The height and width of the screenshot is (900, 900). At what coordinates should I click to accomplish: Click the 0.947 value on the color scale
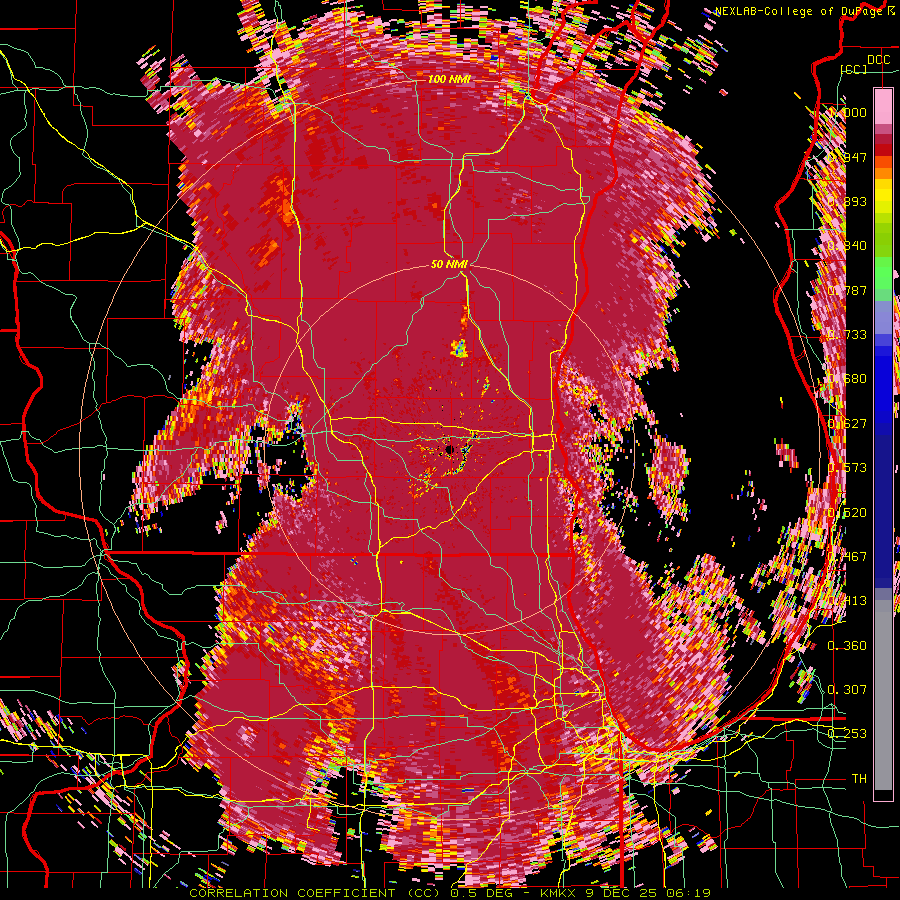(x=847, y=157)
